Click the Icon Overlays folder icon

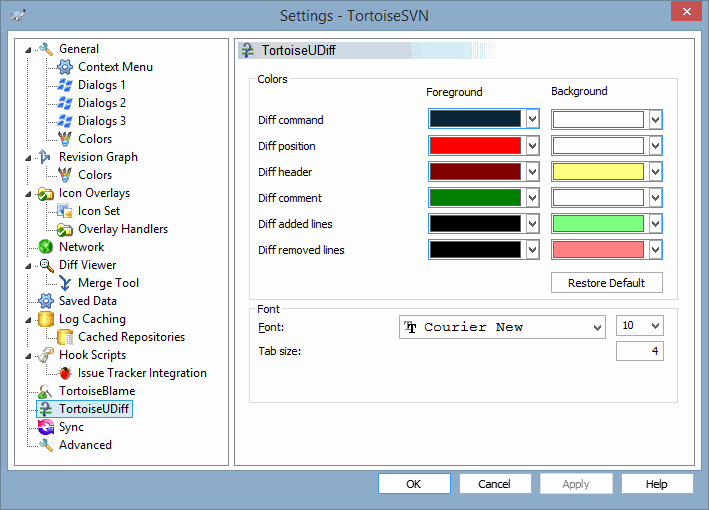pos(46,193)
